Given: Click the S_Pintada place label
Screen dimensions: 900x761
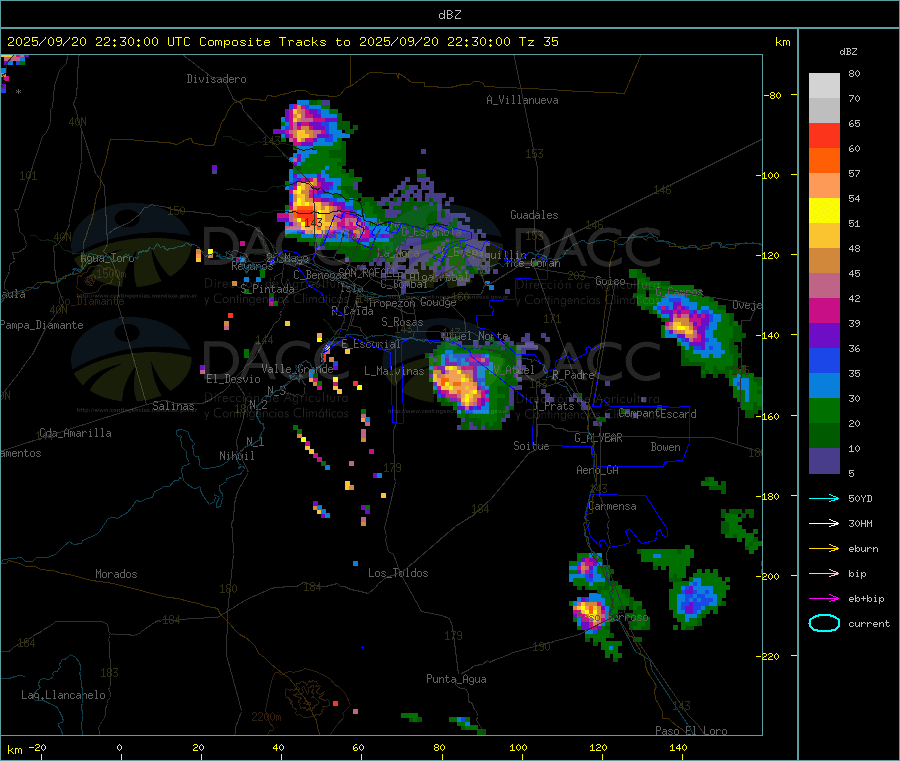Looking at the screenshot, I should pyautogui.click(x=267, y=289).
